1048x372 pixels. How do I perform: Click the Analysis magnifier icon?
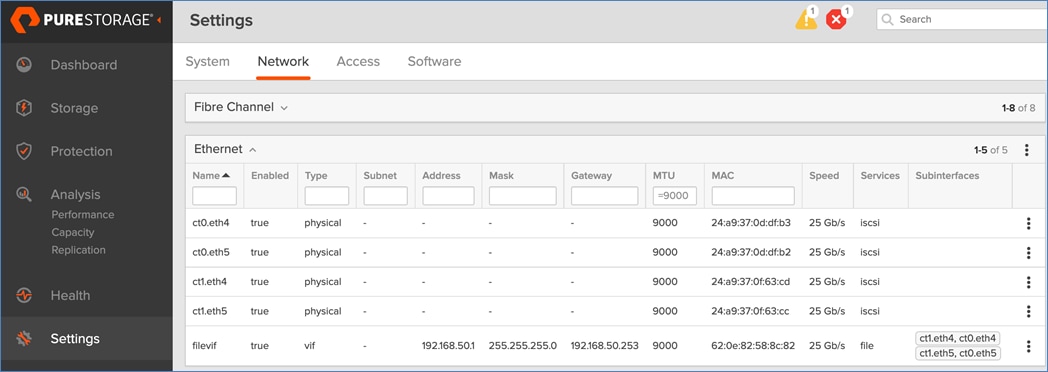click(24, 194)
